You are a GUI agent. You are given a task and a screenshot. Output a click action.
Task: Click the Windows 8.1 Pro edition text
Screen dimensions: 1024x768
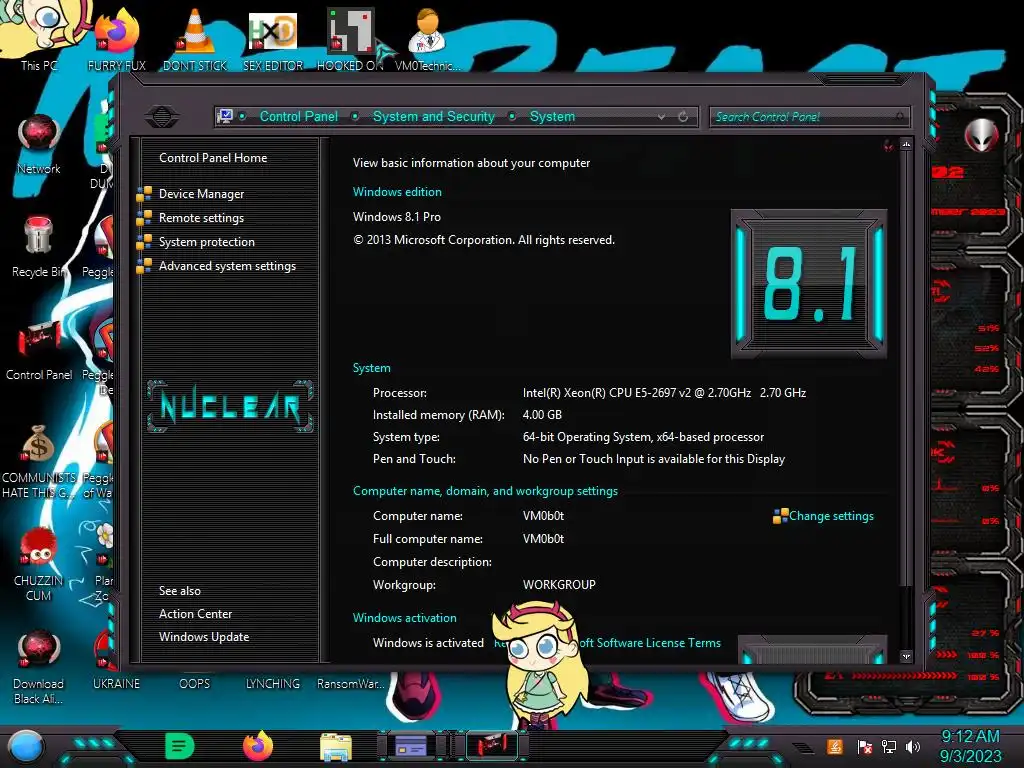click(x=396, y=217)
